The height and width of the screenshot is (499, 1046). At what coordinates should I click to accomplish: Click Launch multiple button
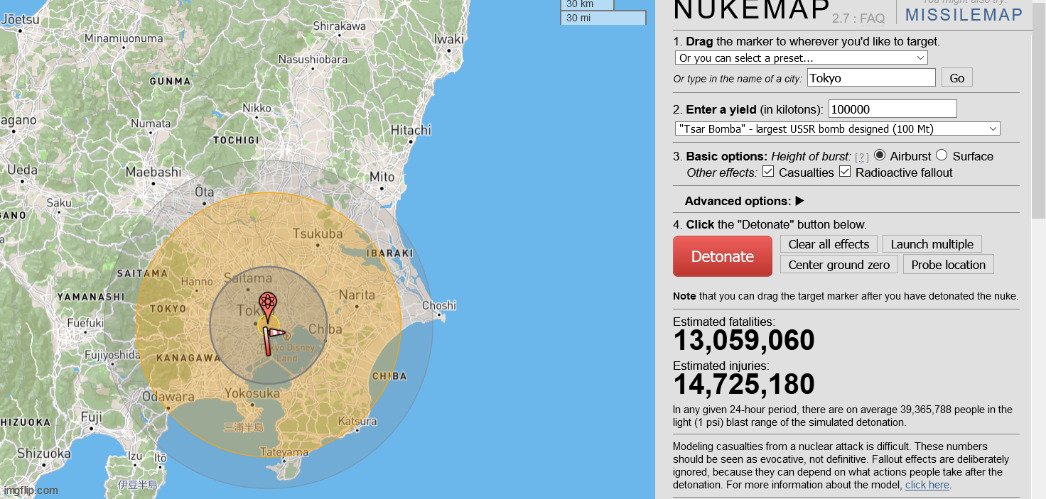(x=932, y=244)
